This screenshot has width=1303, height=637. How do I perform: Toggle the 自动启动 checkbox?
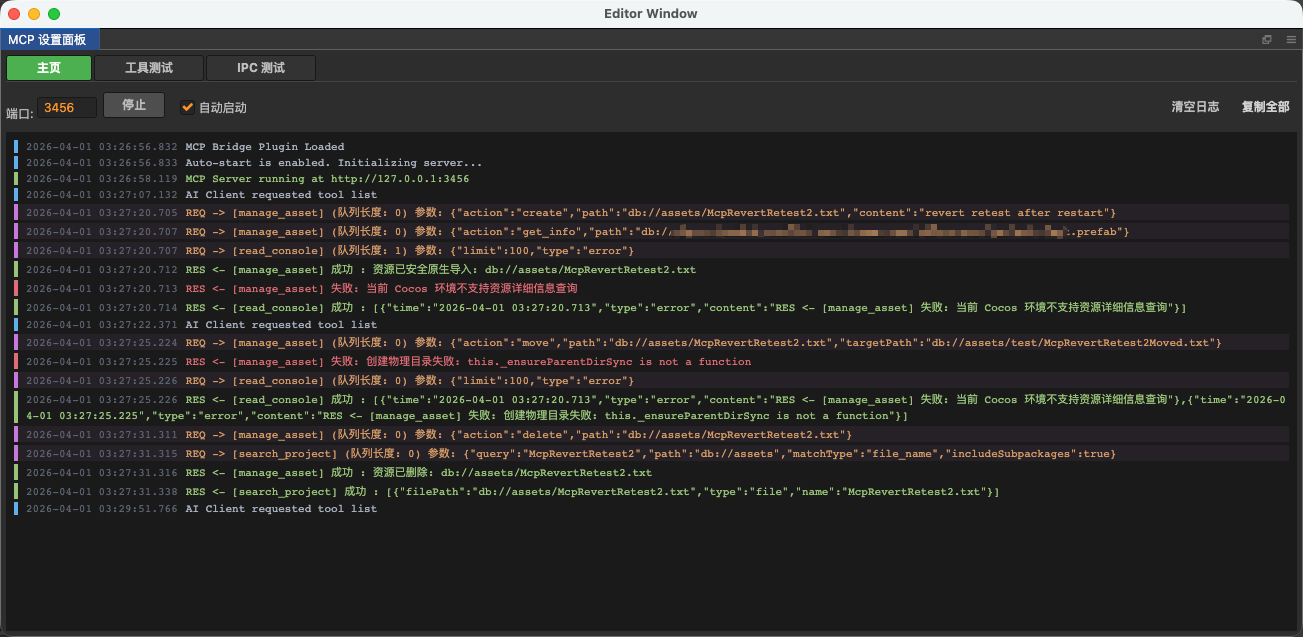[x=187, y=107]
